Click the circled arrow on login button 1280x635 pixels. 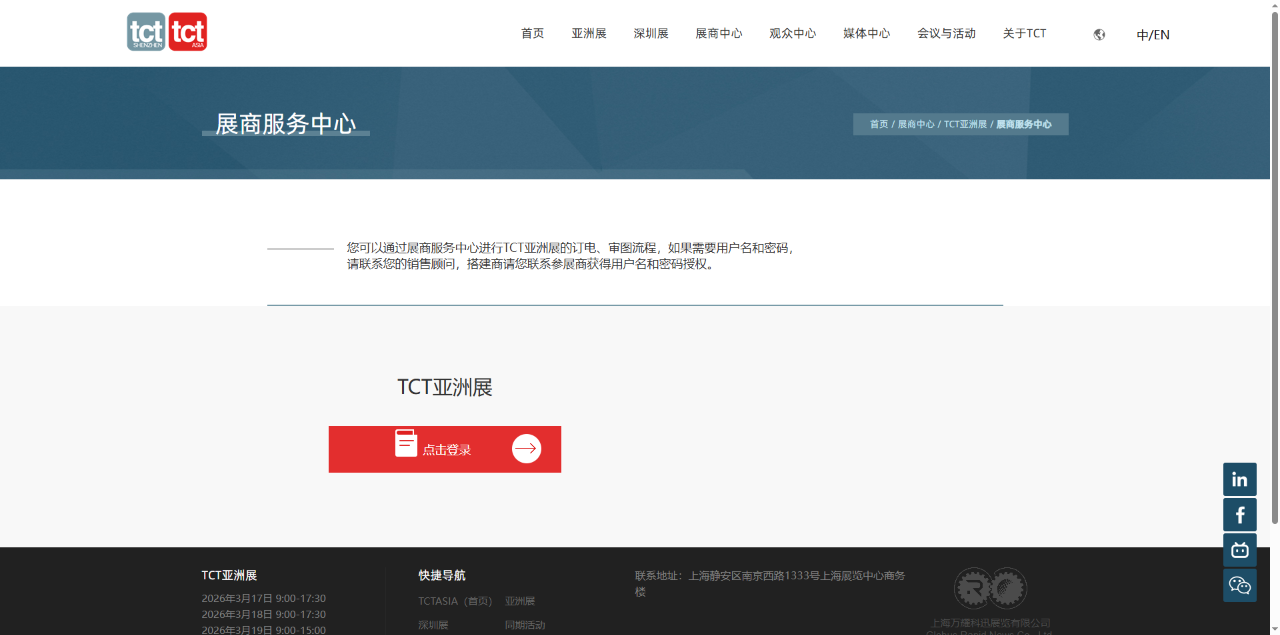(526, 449)
